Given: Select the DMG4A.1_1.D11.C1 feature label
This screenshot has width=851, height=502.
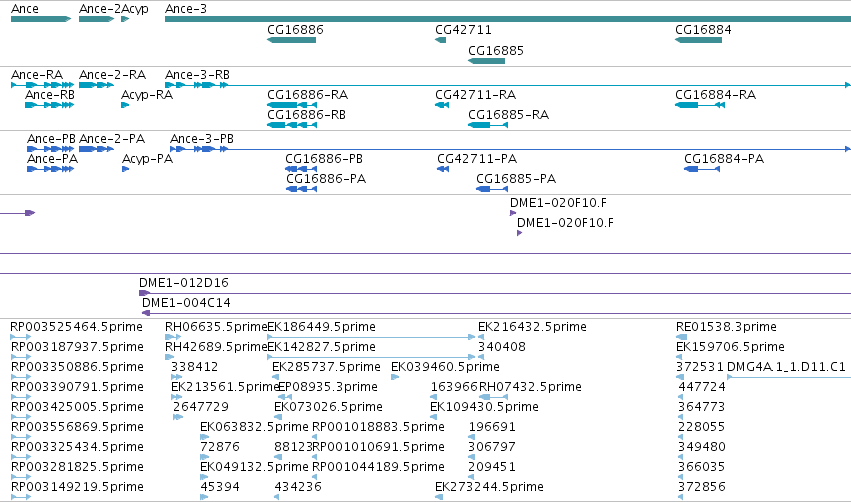Looking at the screenshot, I should pos(786,367).
